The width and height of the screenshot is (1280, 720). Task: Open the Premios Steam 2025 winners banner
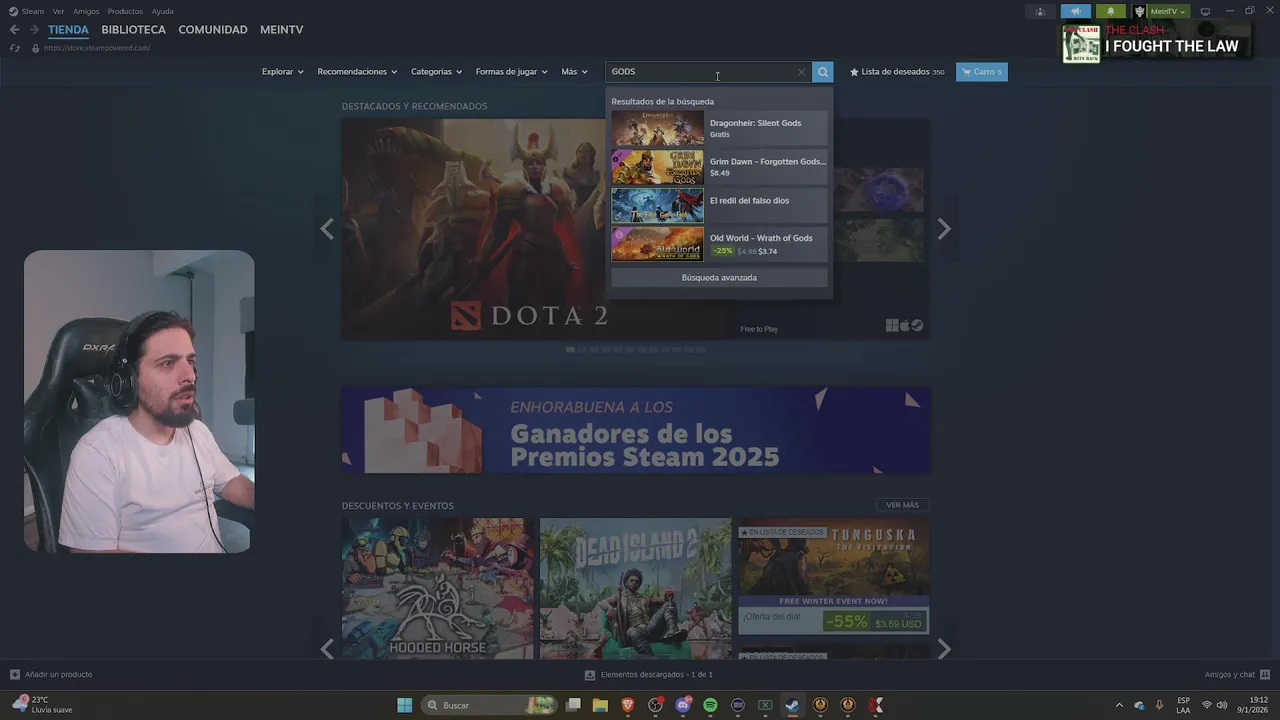pos(636,431)
